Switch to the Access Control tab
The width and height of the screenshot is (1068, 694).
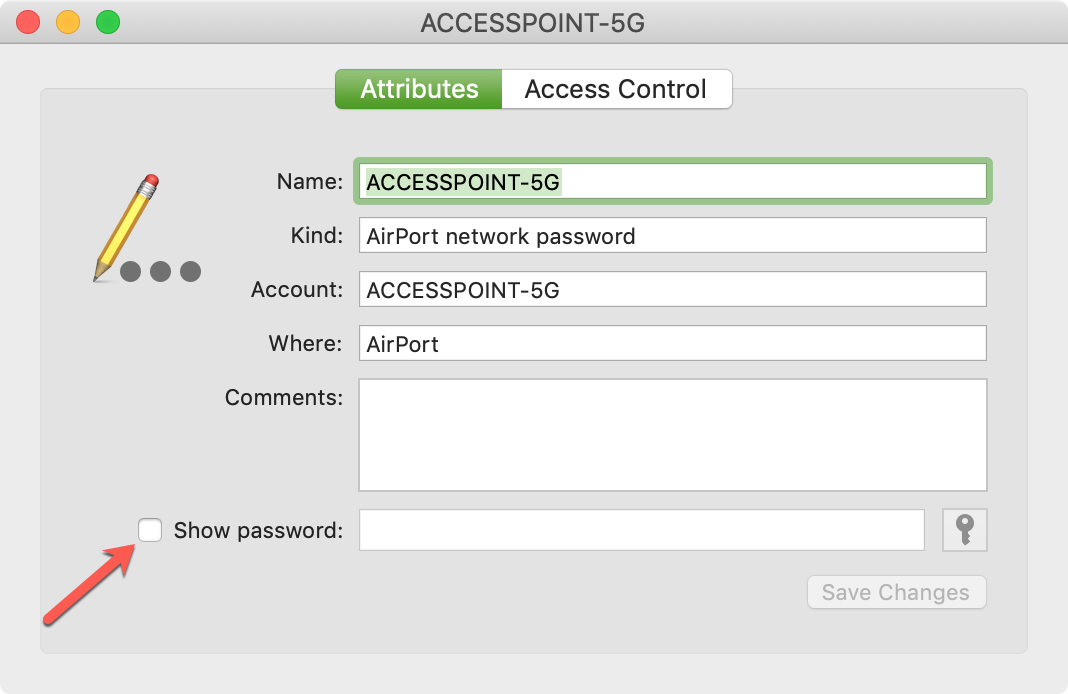pos(616,89)
